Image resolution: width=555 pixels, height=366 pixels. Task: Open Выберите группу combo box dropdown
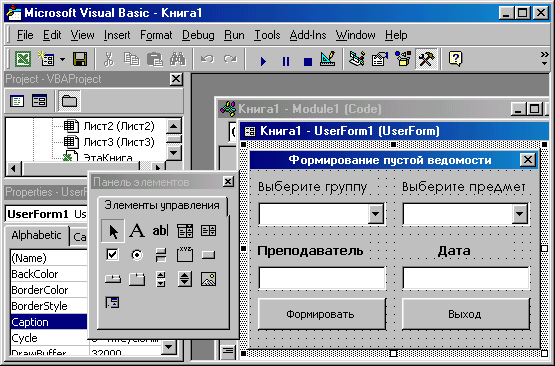[x=375, y=214]
